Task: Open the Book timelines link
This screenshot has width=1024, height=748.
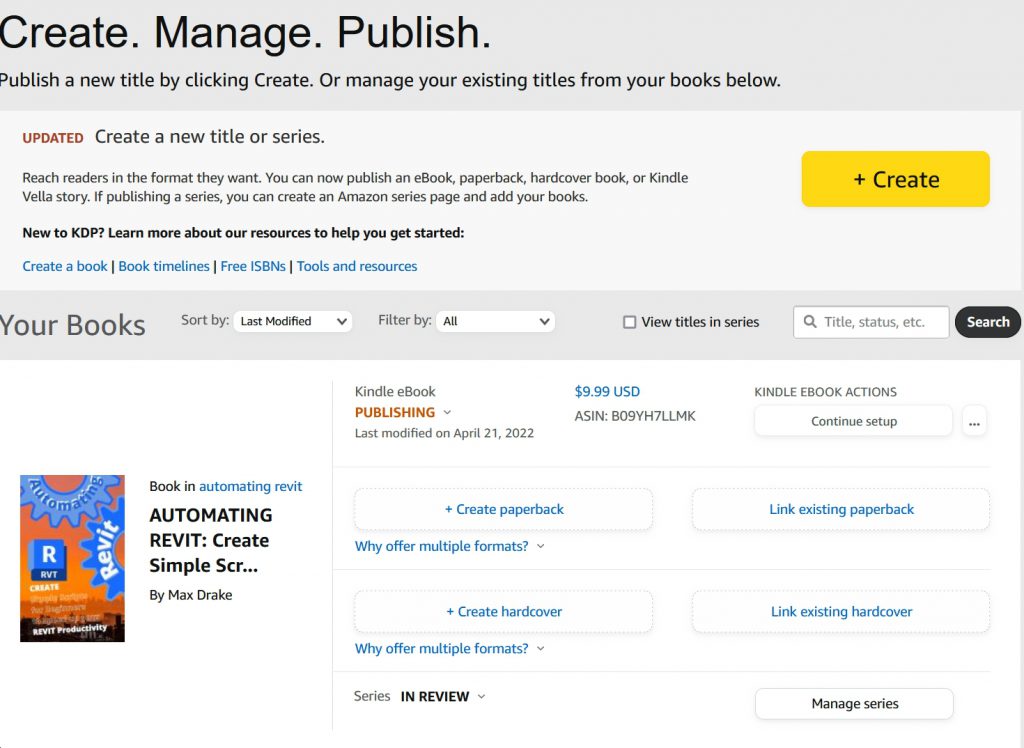Action: coord(164,266)
